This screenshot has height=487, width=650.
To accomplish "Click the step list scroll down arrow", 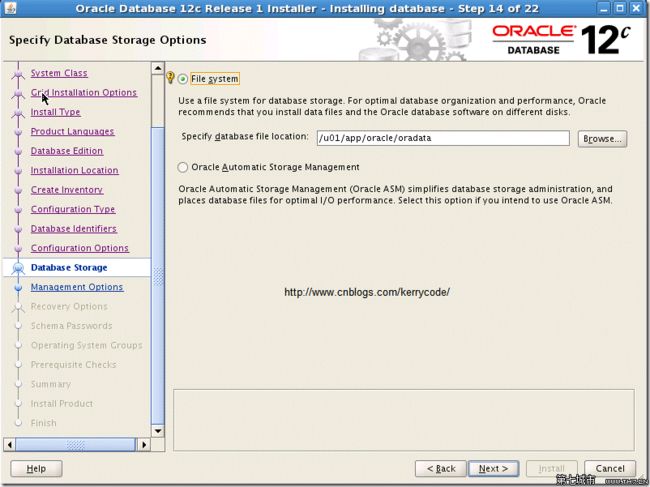I will coord(158,431).
